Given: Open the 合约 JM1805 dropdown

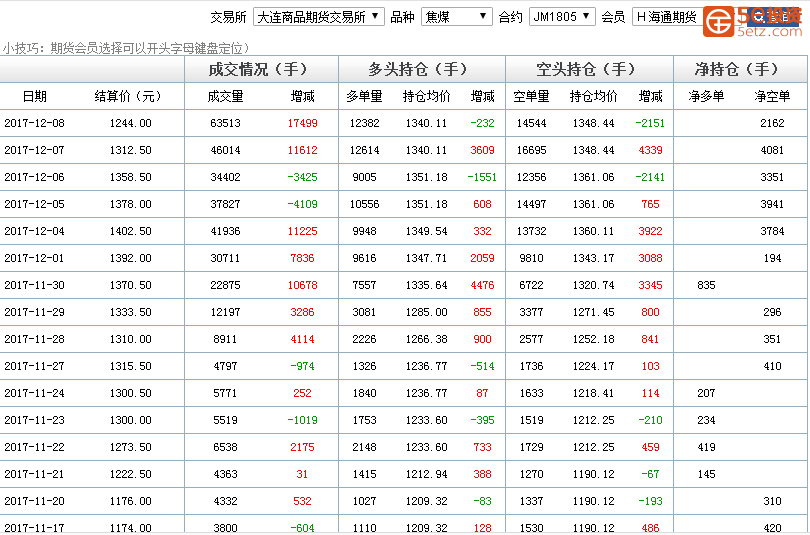Looking at the screenshot, I should (562, 17).
